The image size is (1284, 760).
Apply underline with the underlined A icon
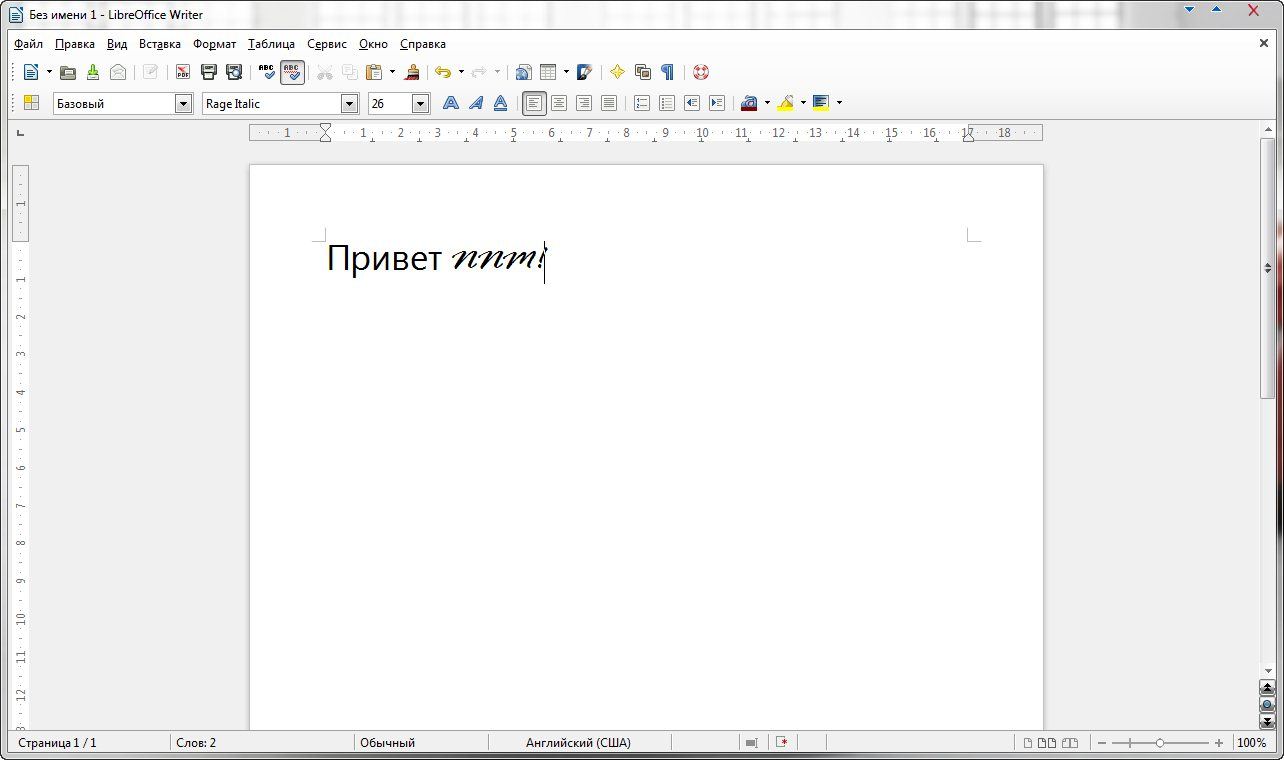click(501, 103)
